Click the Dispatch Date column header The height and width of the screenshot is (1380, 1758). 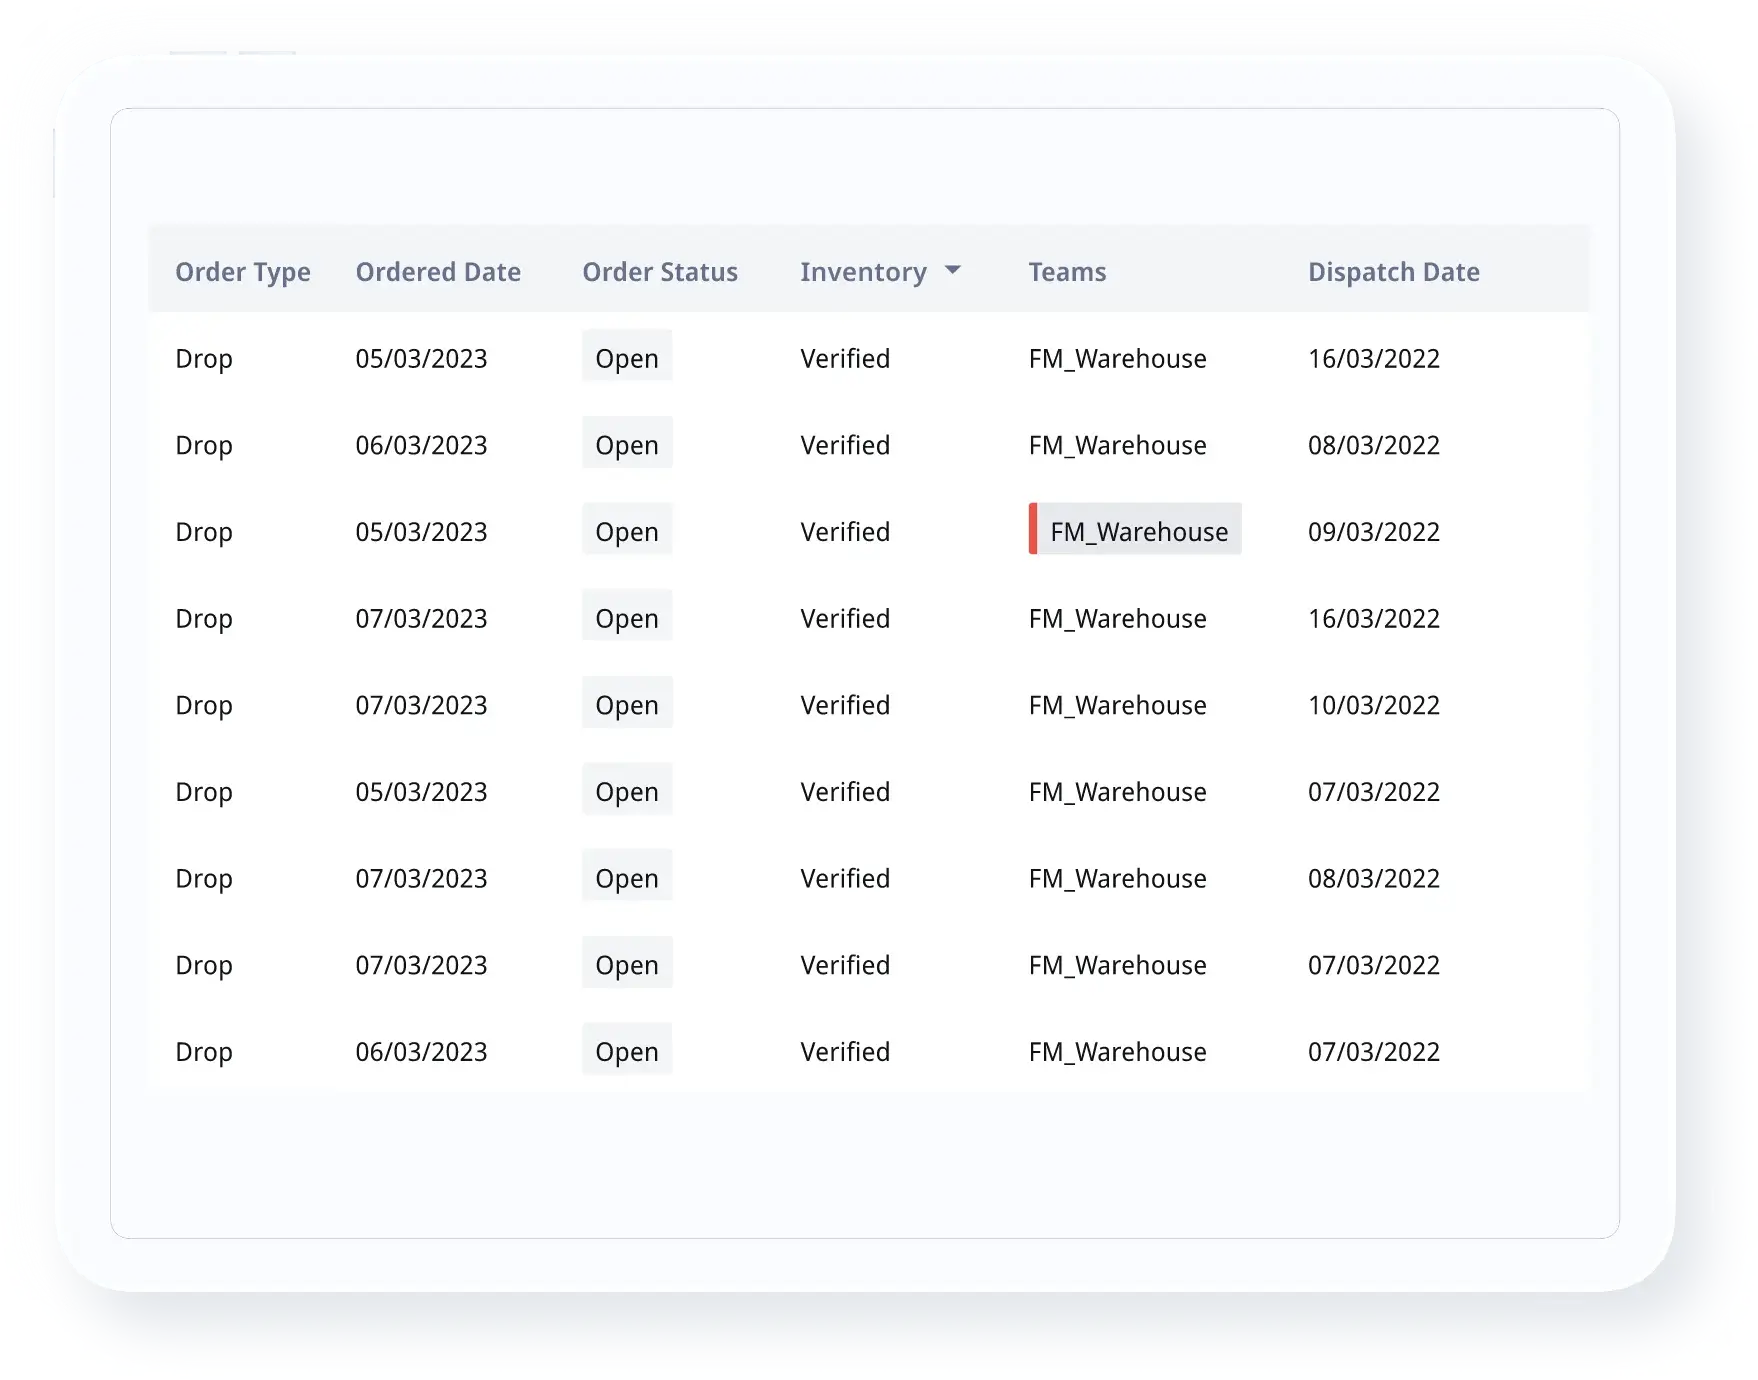click(x=1393, y=272)
